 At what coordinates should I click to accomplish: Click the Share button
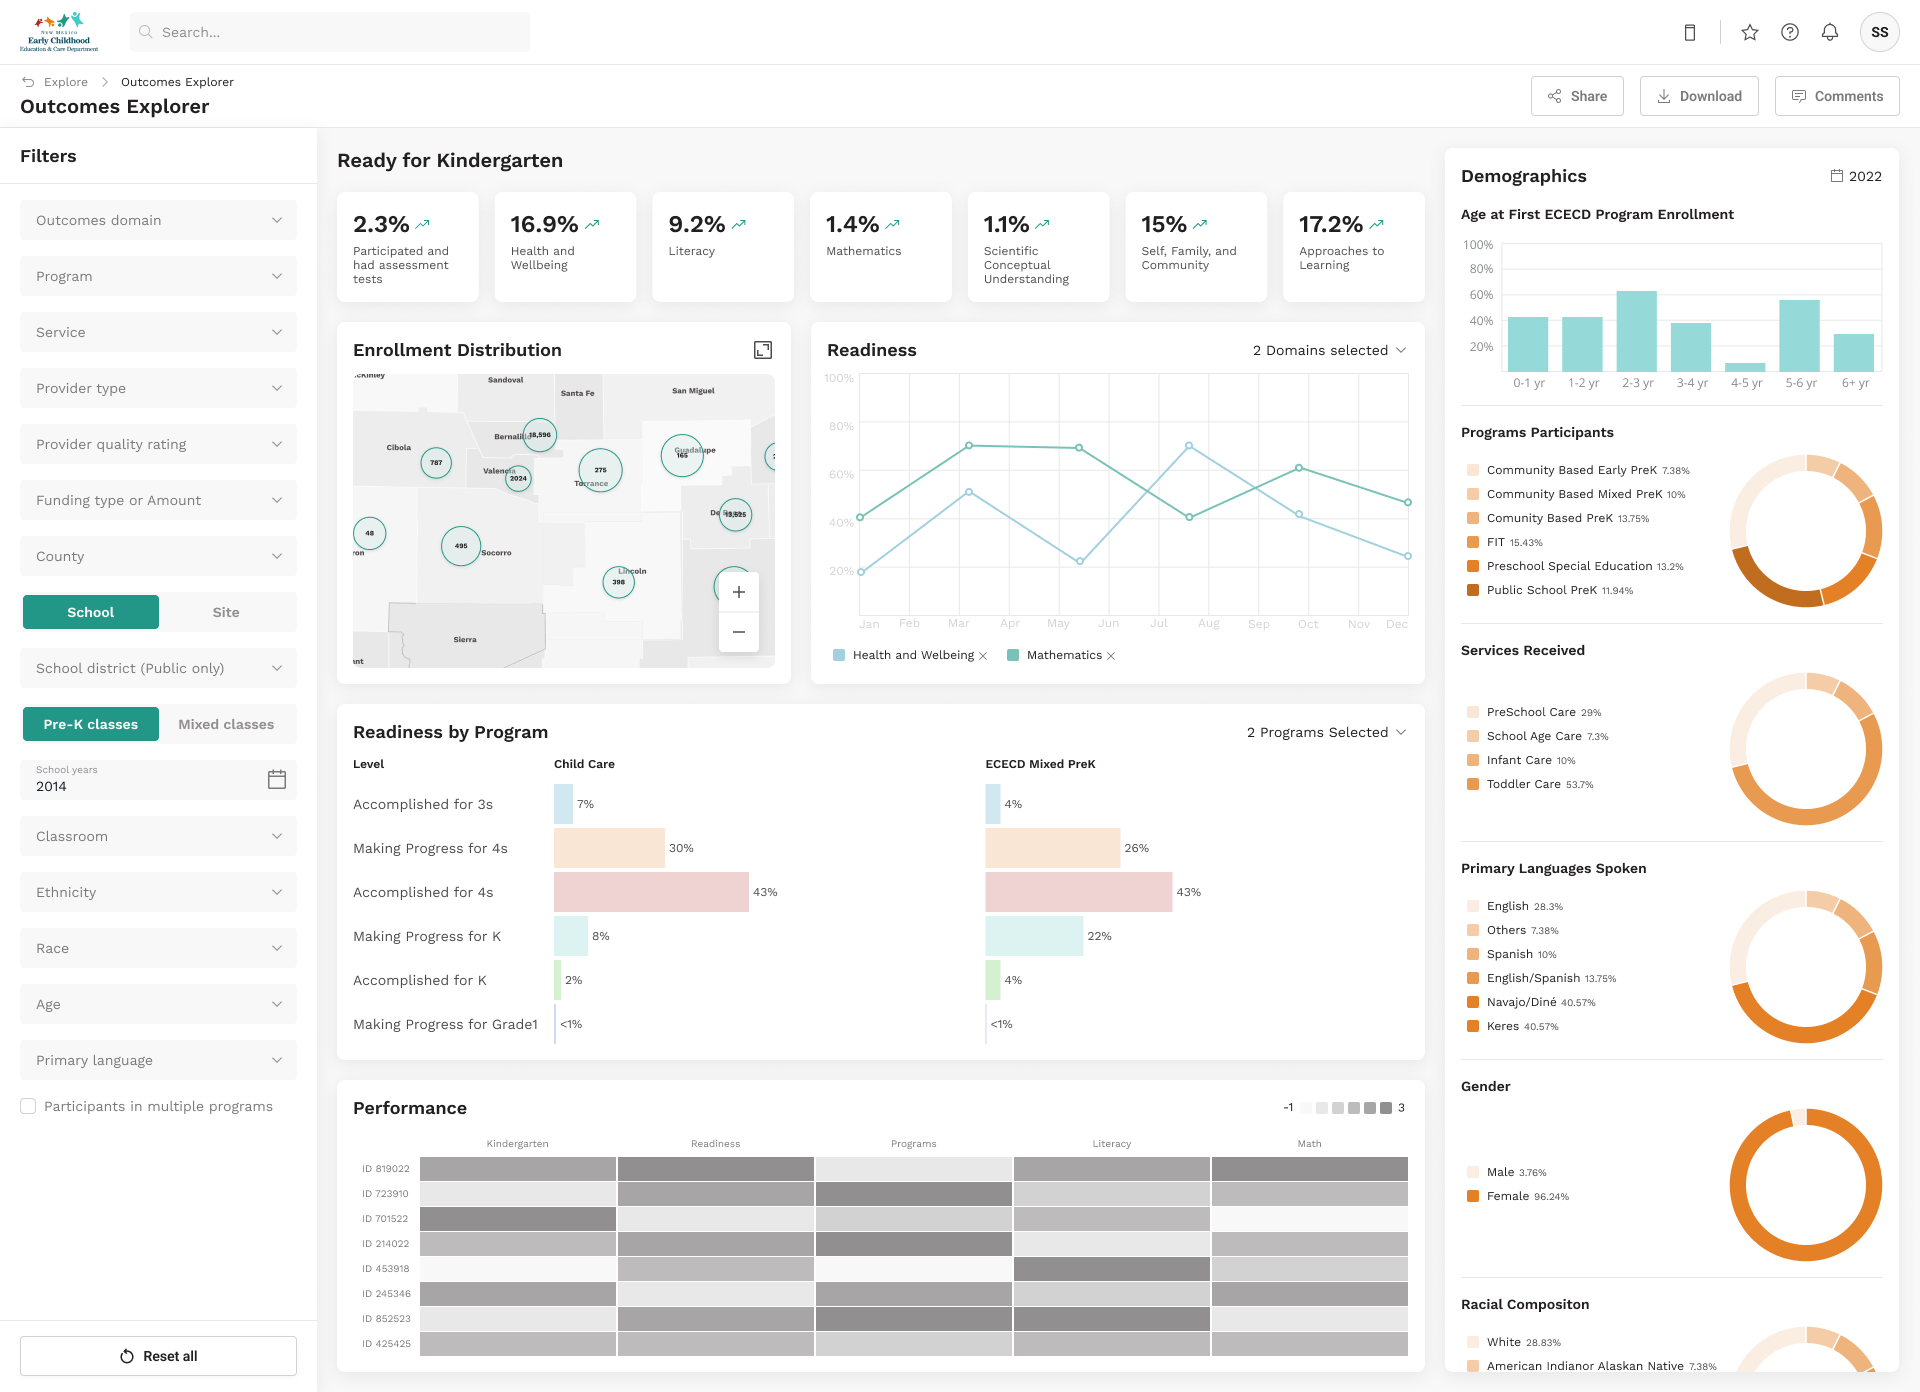[x=1577, y=96]
